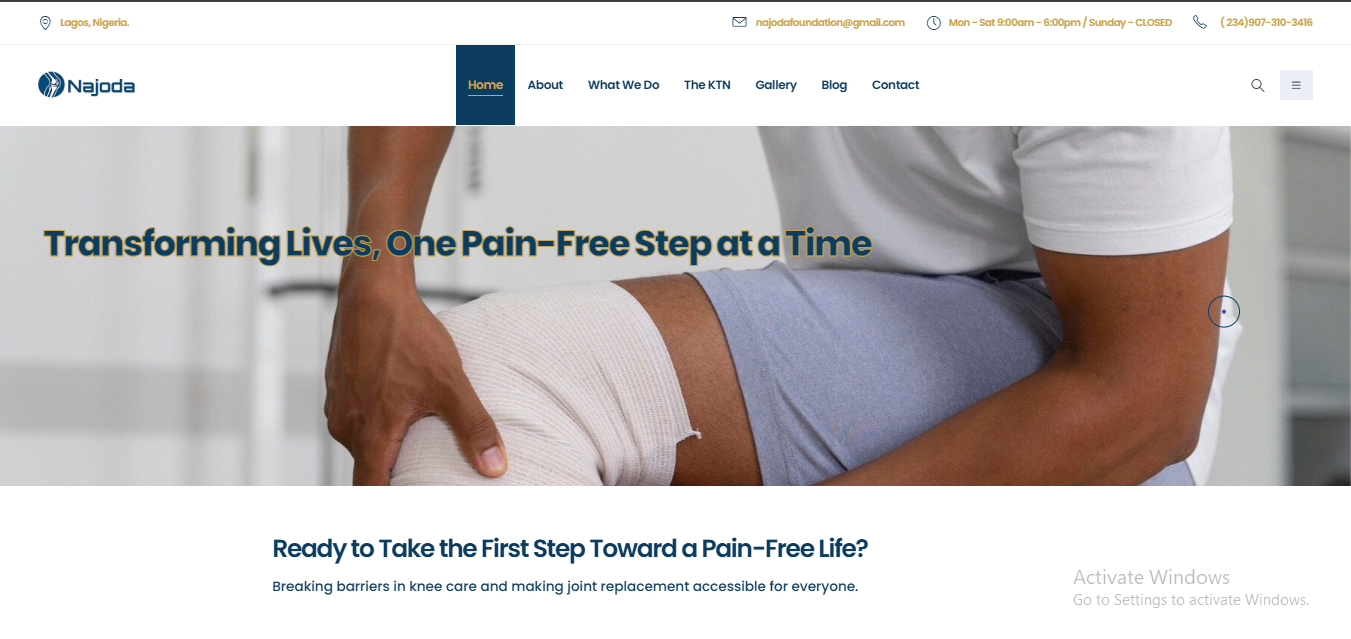Click the Ready to Take the First Step heading
This screenshot has width=1351, height=639.
pyautogui.click(x=570, y=548)
